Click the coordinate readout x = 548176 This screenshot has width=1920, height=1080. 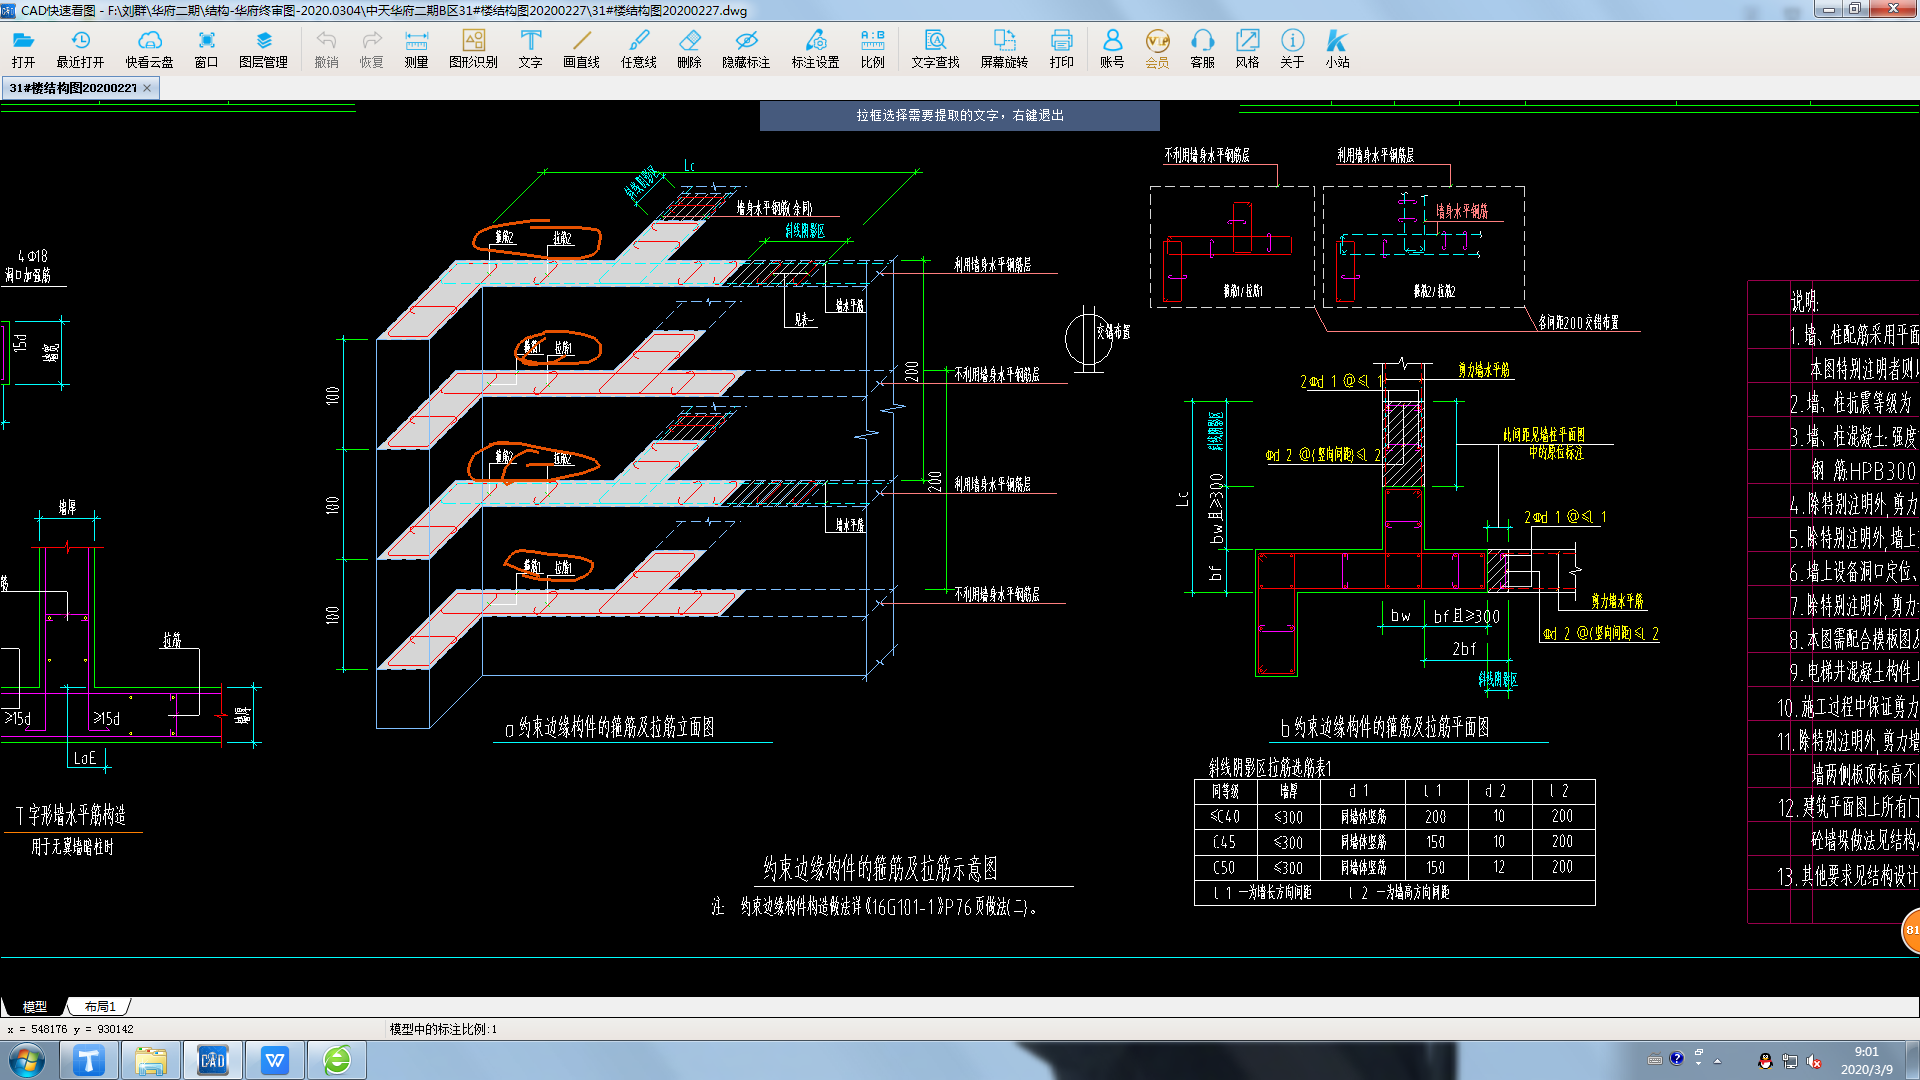[x=70, y=1029]
